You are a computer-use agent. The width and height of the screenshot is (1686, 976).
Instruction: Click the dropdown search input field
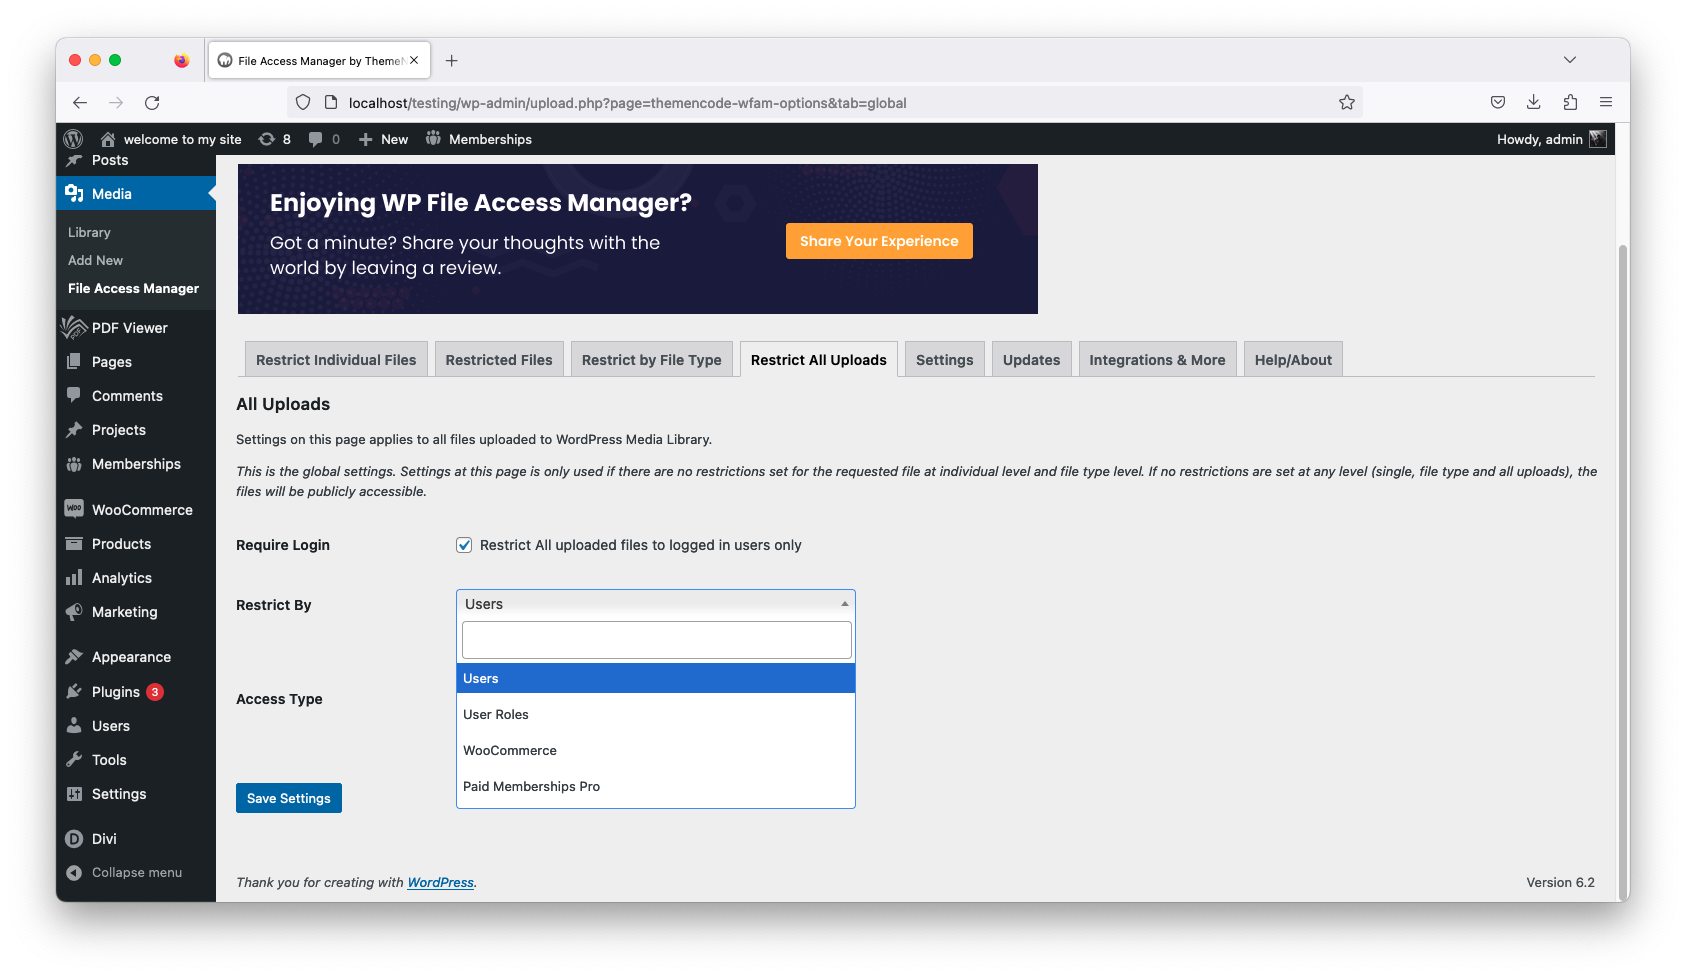point(657,640)
